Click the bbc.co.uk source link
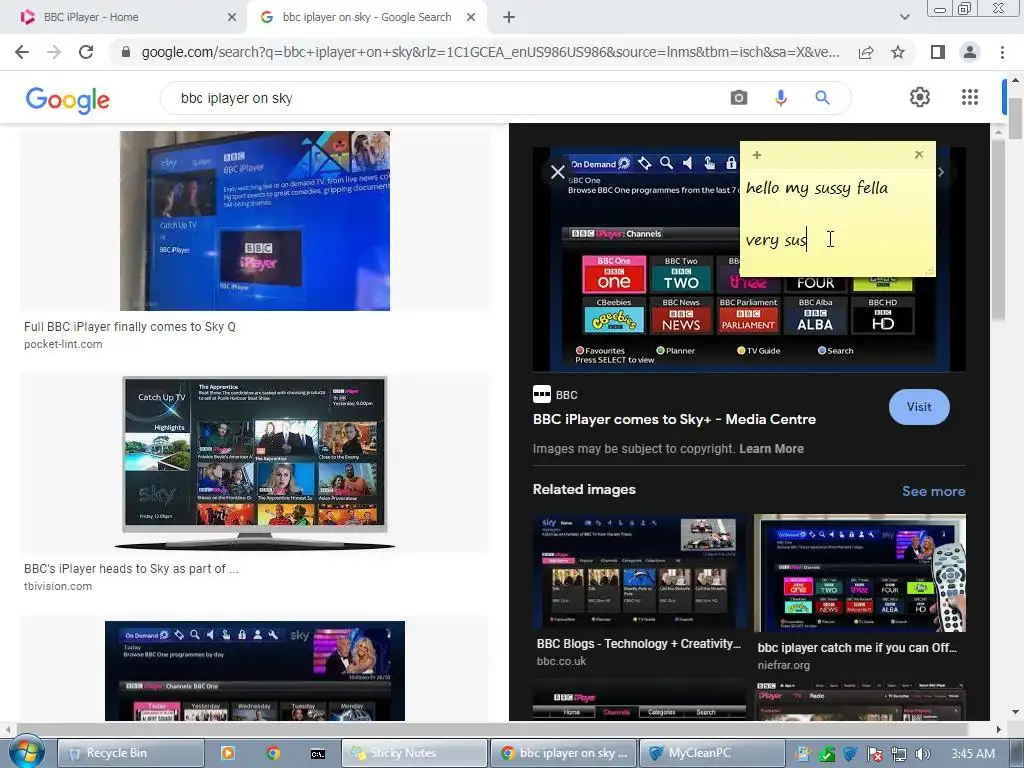This screenshot has width=1024, height=768. pos(562,661)
